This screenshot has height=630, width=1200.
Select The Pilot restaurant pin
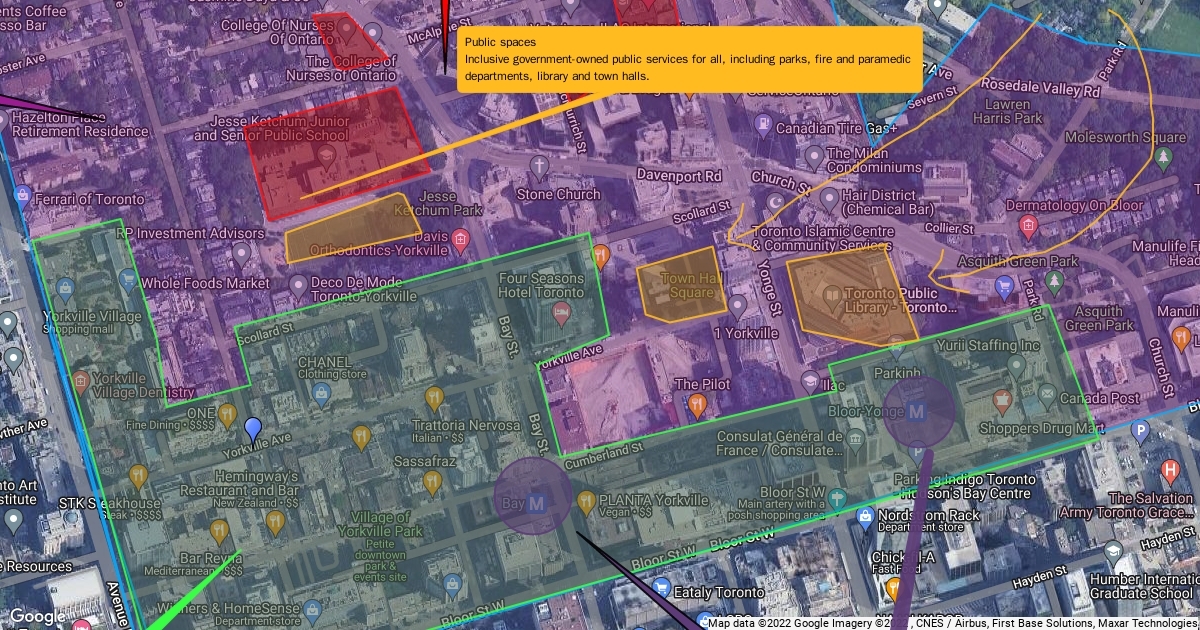[698, 405]
